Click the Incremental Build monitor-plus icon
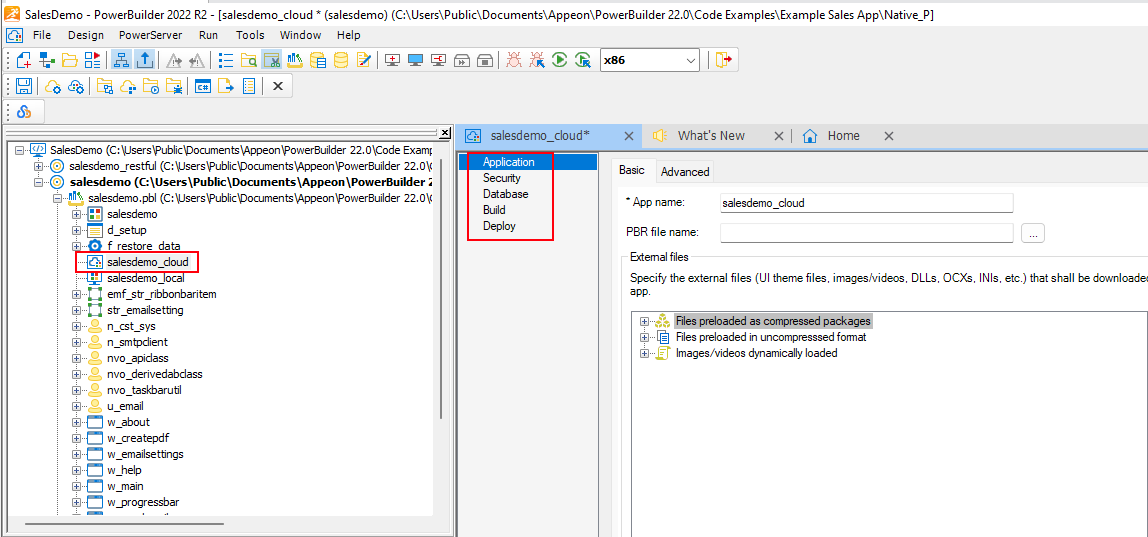This screenshot has width=1148, height=537. [392, 60]
